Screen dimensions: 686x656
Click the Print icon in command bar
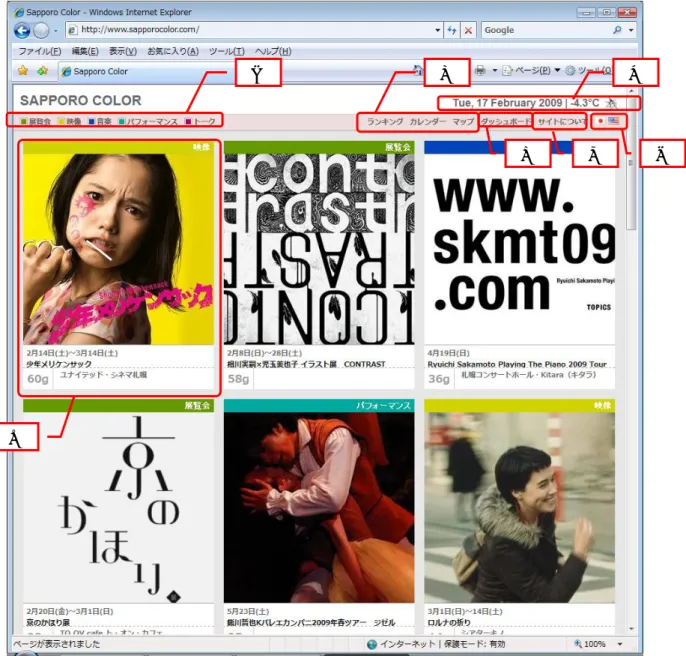tap(480, 70)
